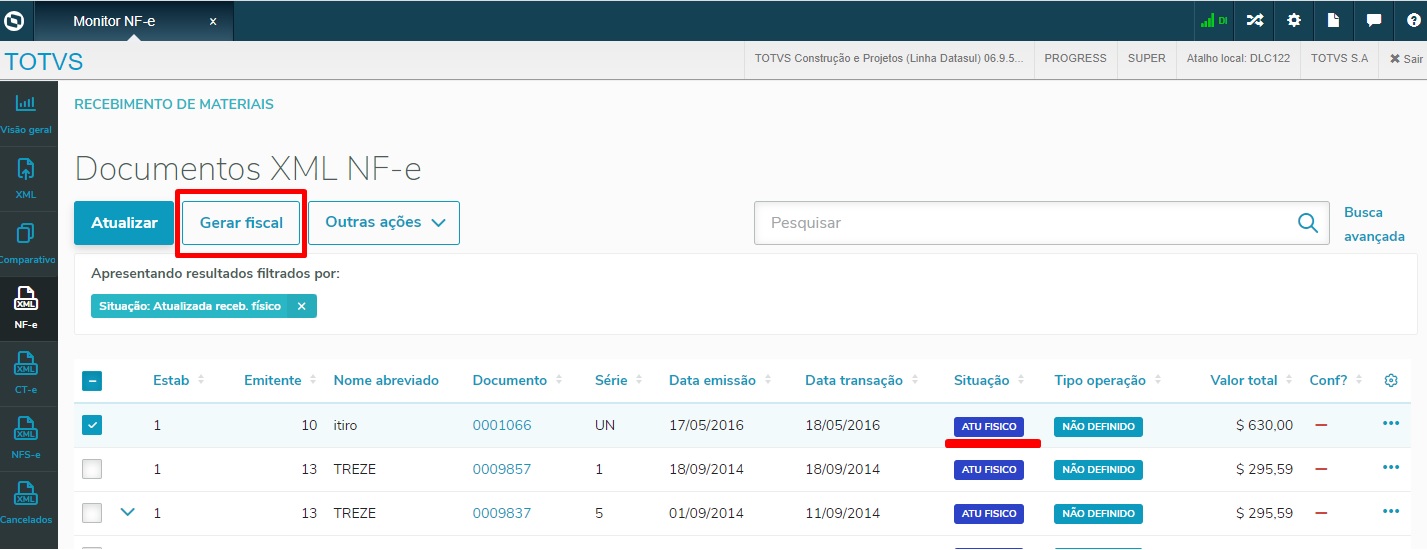Sort by the Conf? column
Image resolution: width=1427 pixels, height=550 pixels.
click(1337, 380)
